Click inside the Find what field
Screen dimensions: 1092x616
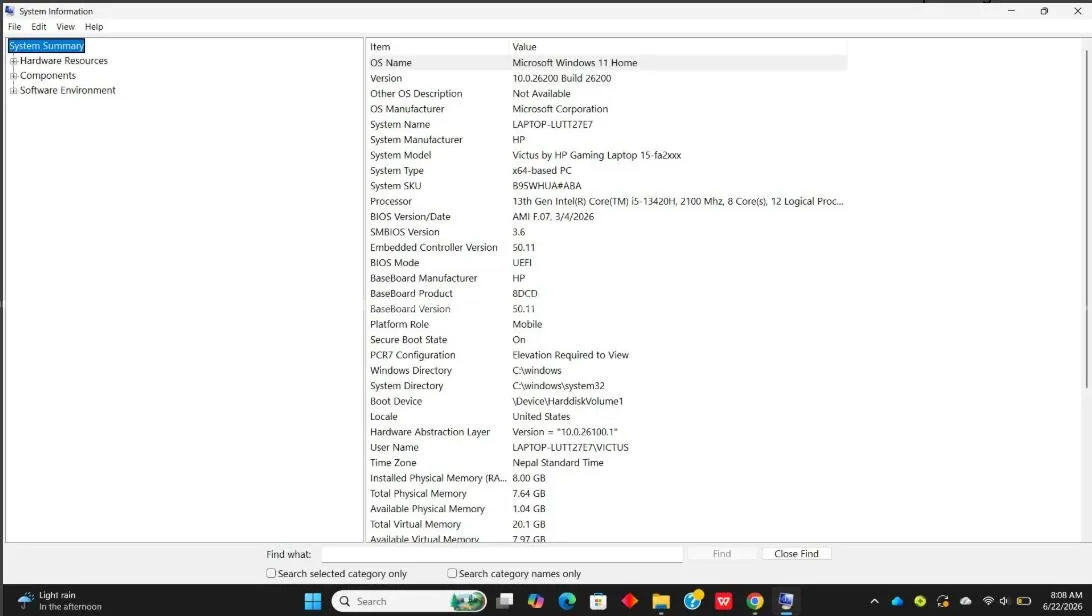tap(502, 555)
